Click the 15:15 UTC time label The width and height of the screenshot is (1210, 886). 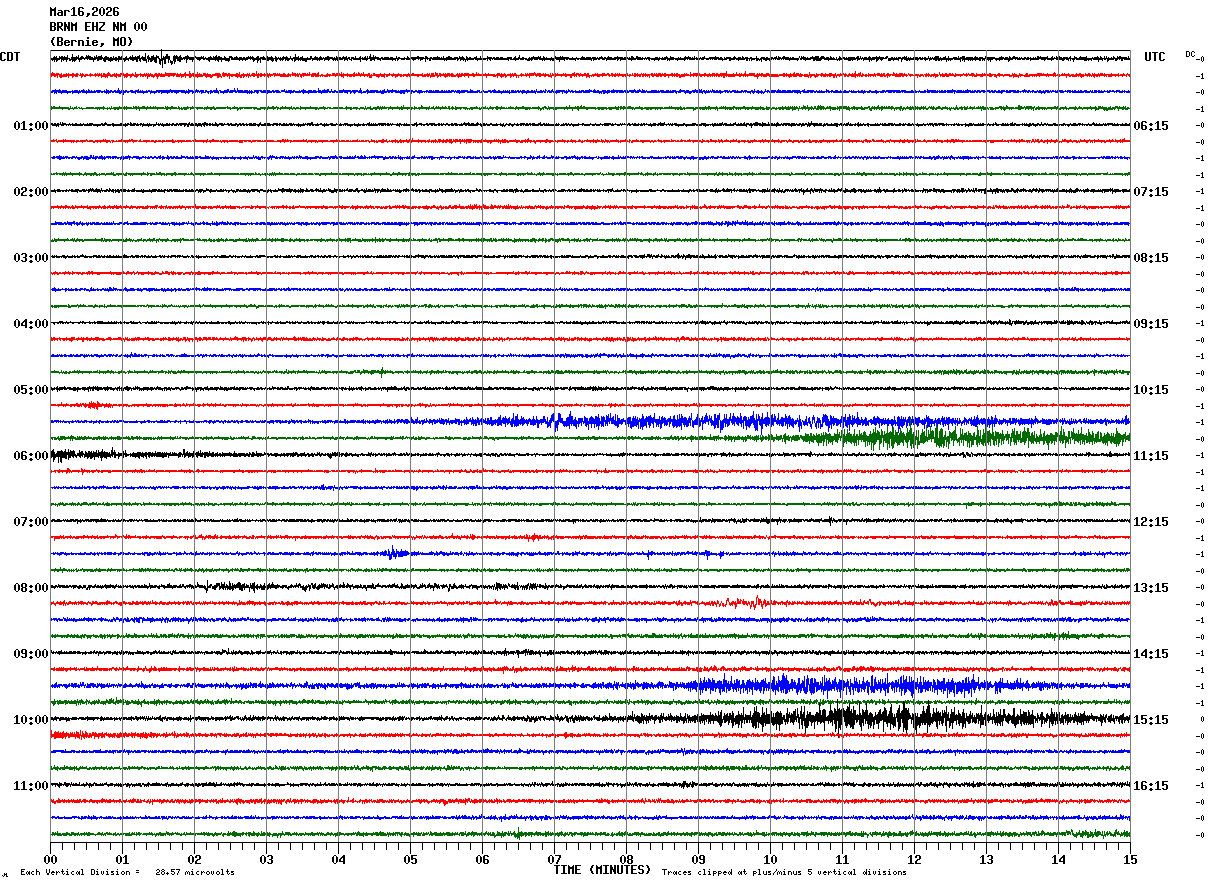pyautogui.click(x=1151, y=720)
